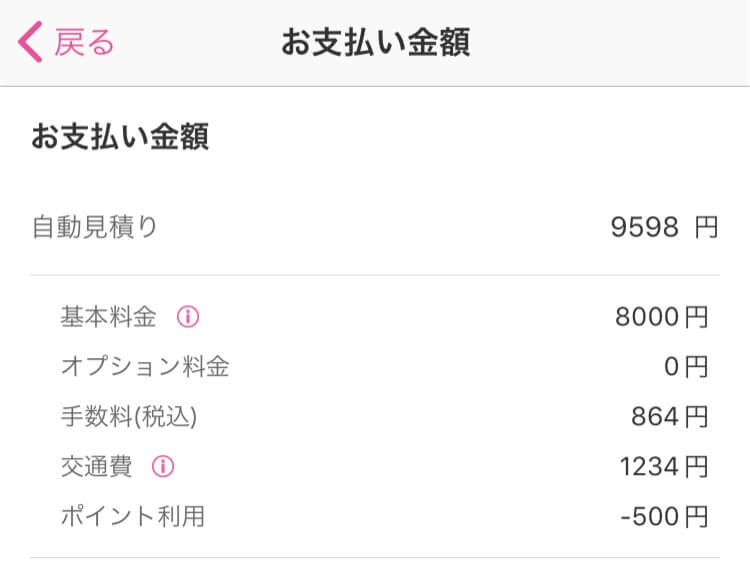This screenshot has width=750, height=572.
Task: Select the オプション料金 row label
Action: [x=145, y=367]
